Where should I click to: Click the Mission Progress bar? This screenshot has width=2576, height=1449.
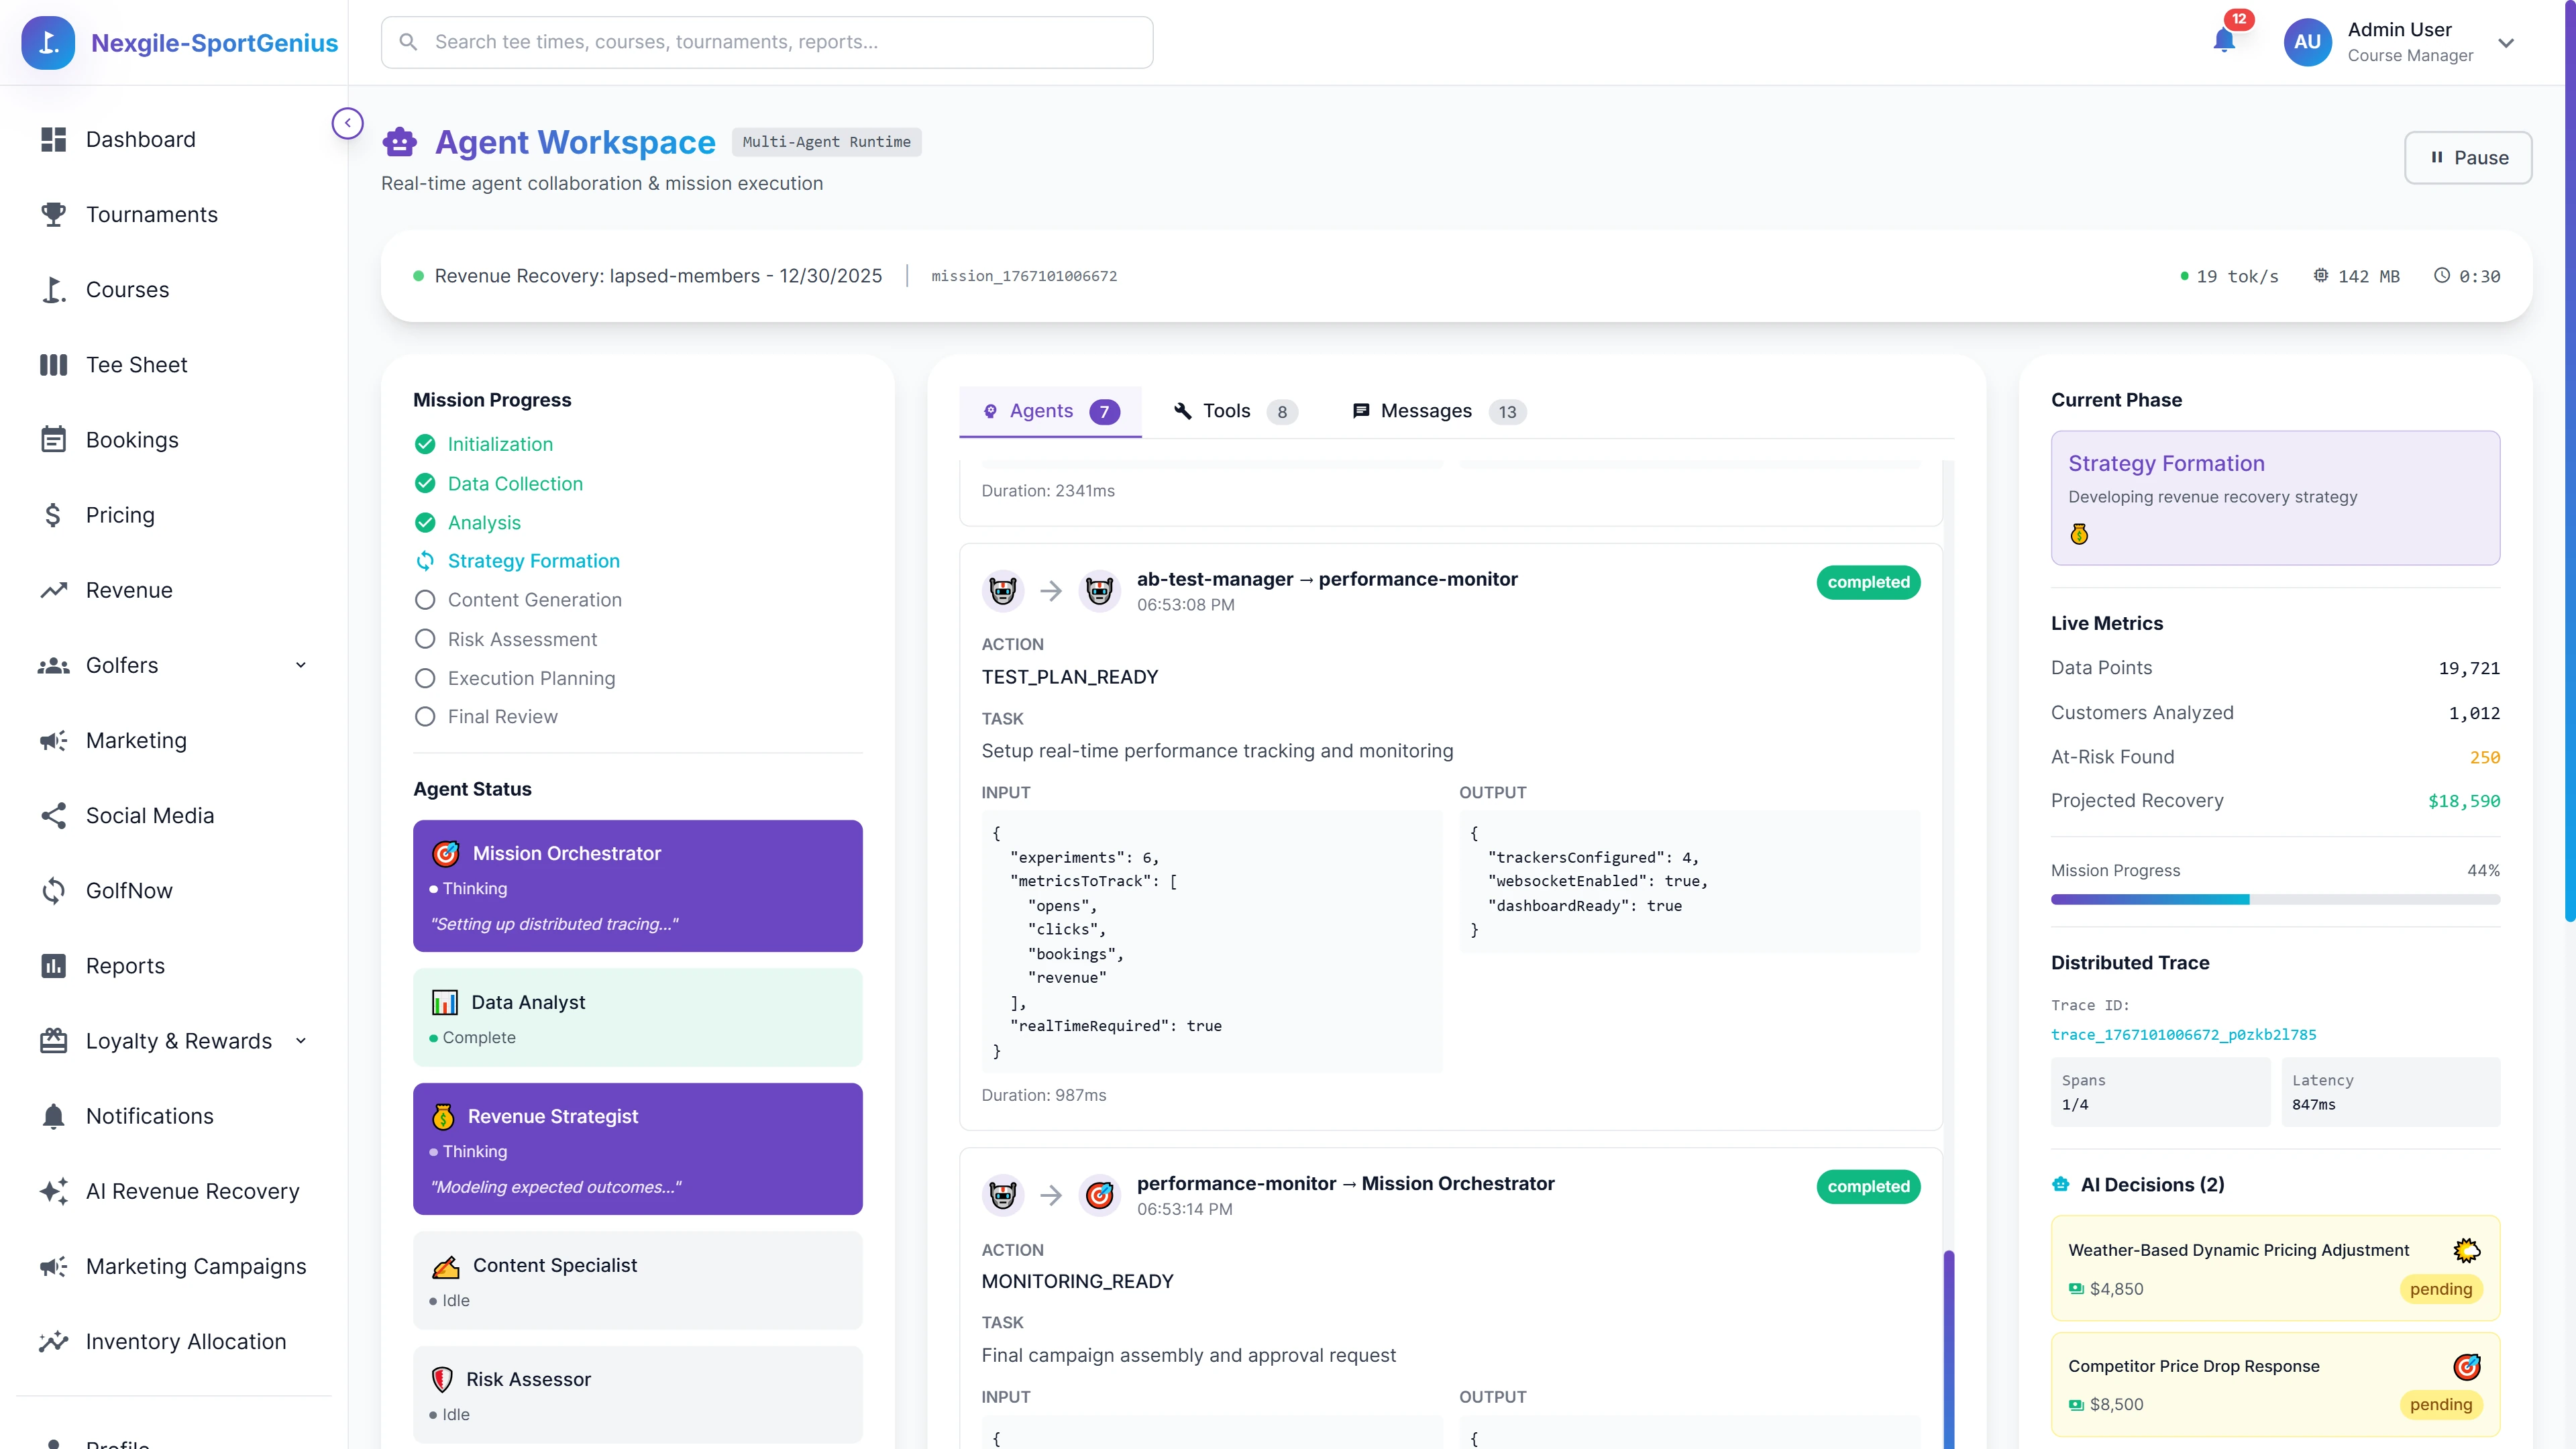(2275, 899)
